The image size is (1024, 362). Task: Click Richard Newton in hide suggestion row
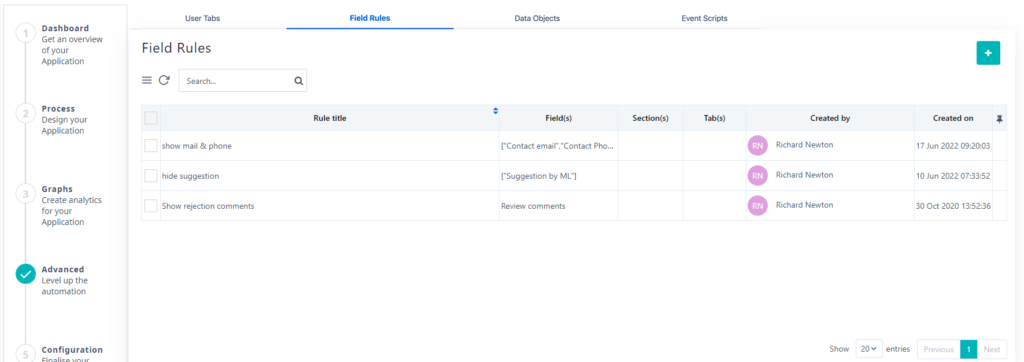coord(805,174)
